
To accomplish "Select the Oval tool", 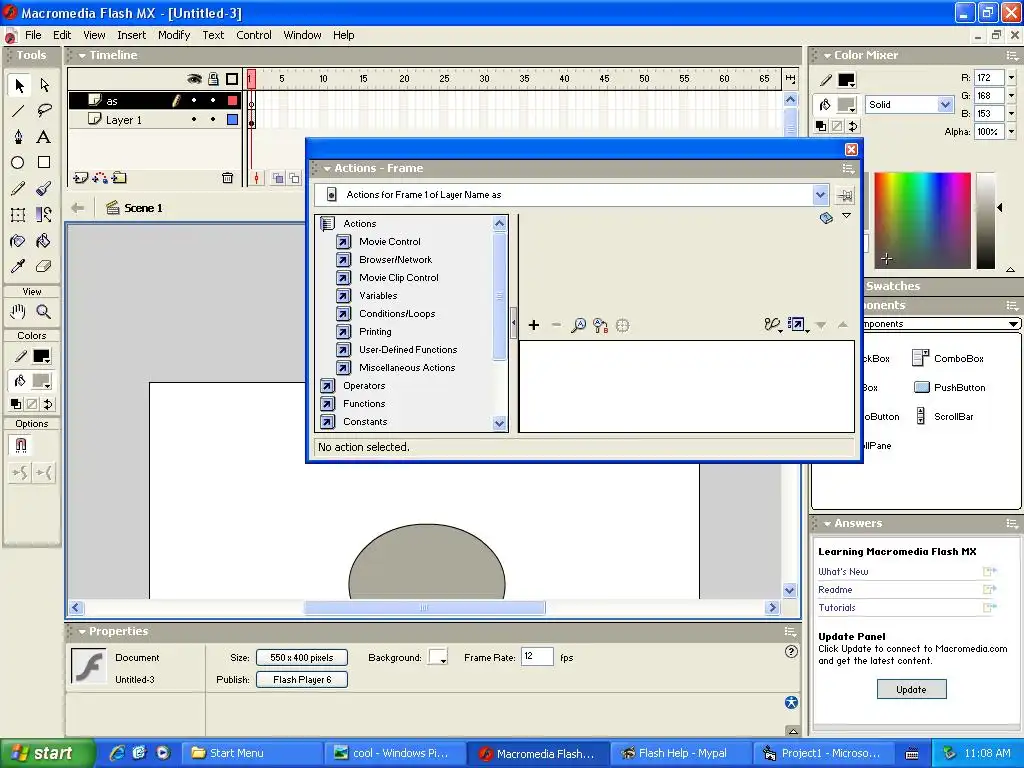I will point(19,163).
